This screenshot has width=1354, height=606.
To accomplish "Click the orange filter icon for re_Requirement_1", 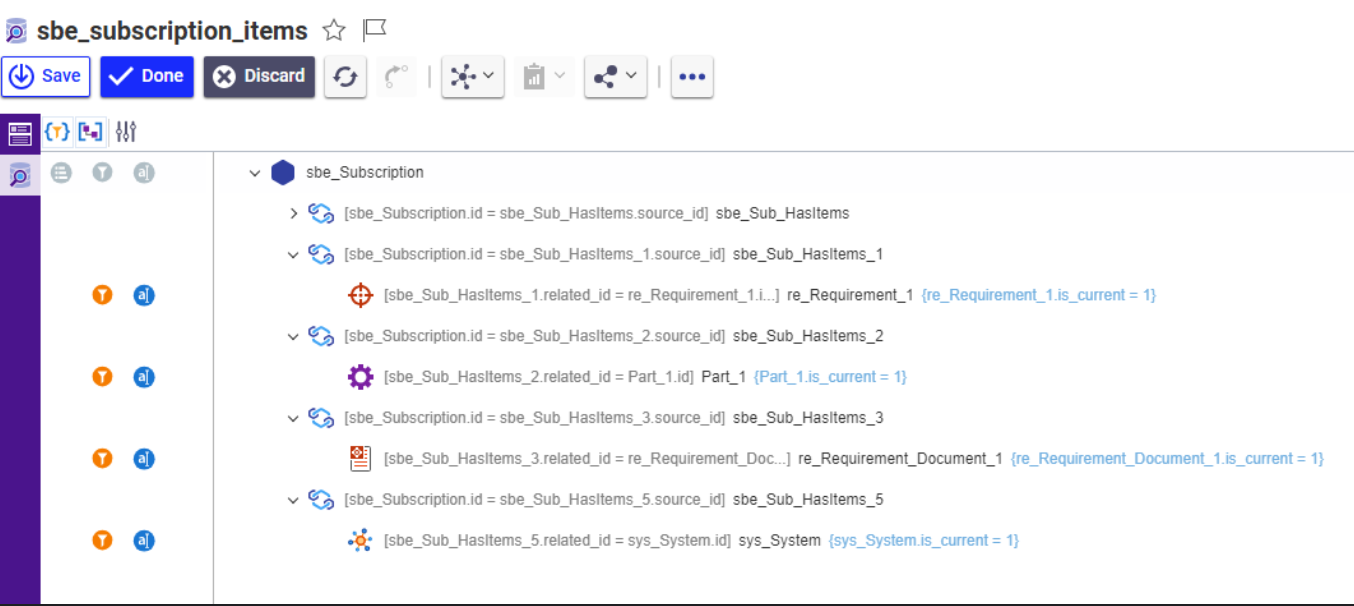I will click(x=102, y=295).
